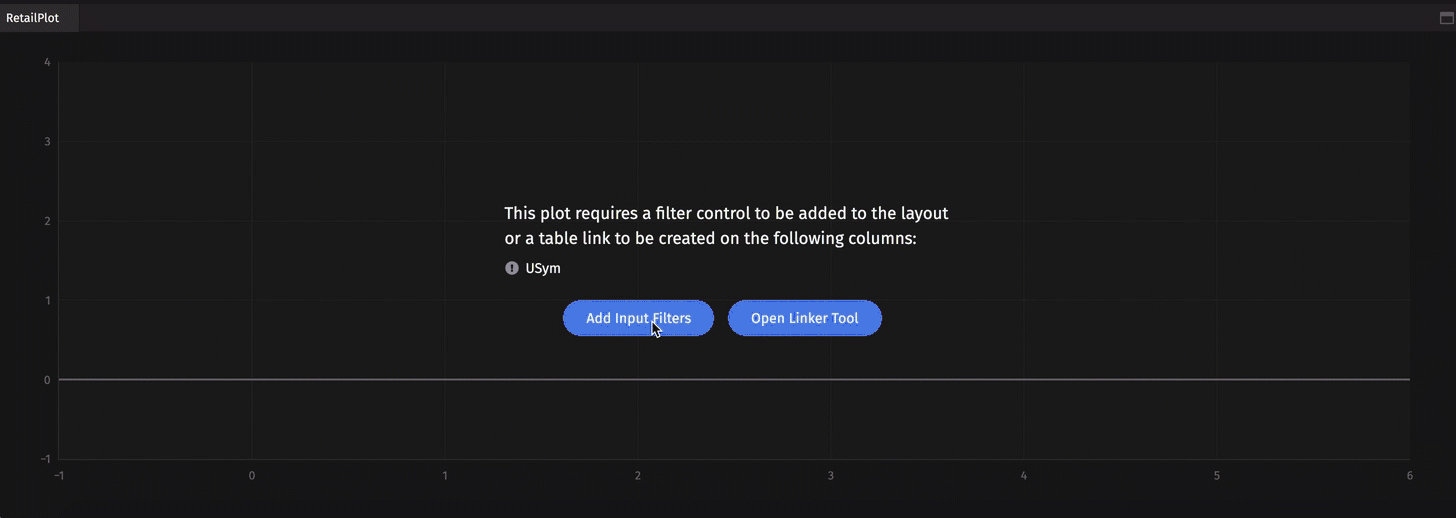Click the x-axis label 1
Screen dimensions: 1456x518
pyautogui.click(x=445, y=476)
